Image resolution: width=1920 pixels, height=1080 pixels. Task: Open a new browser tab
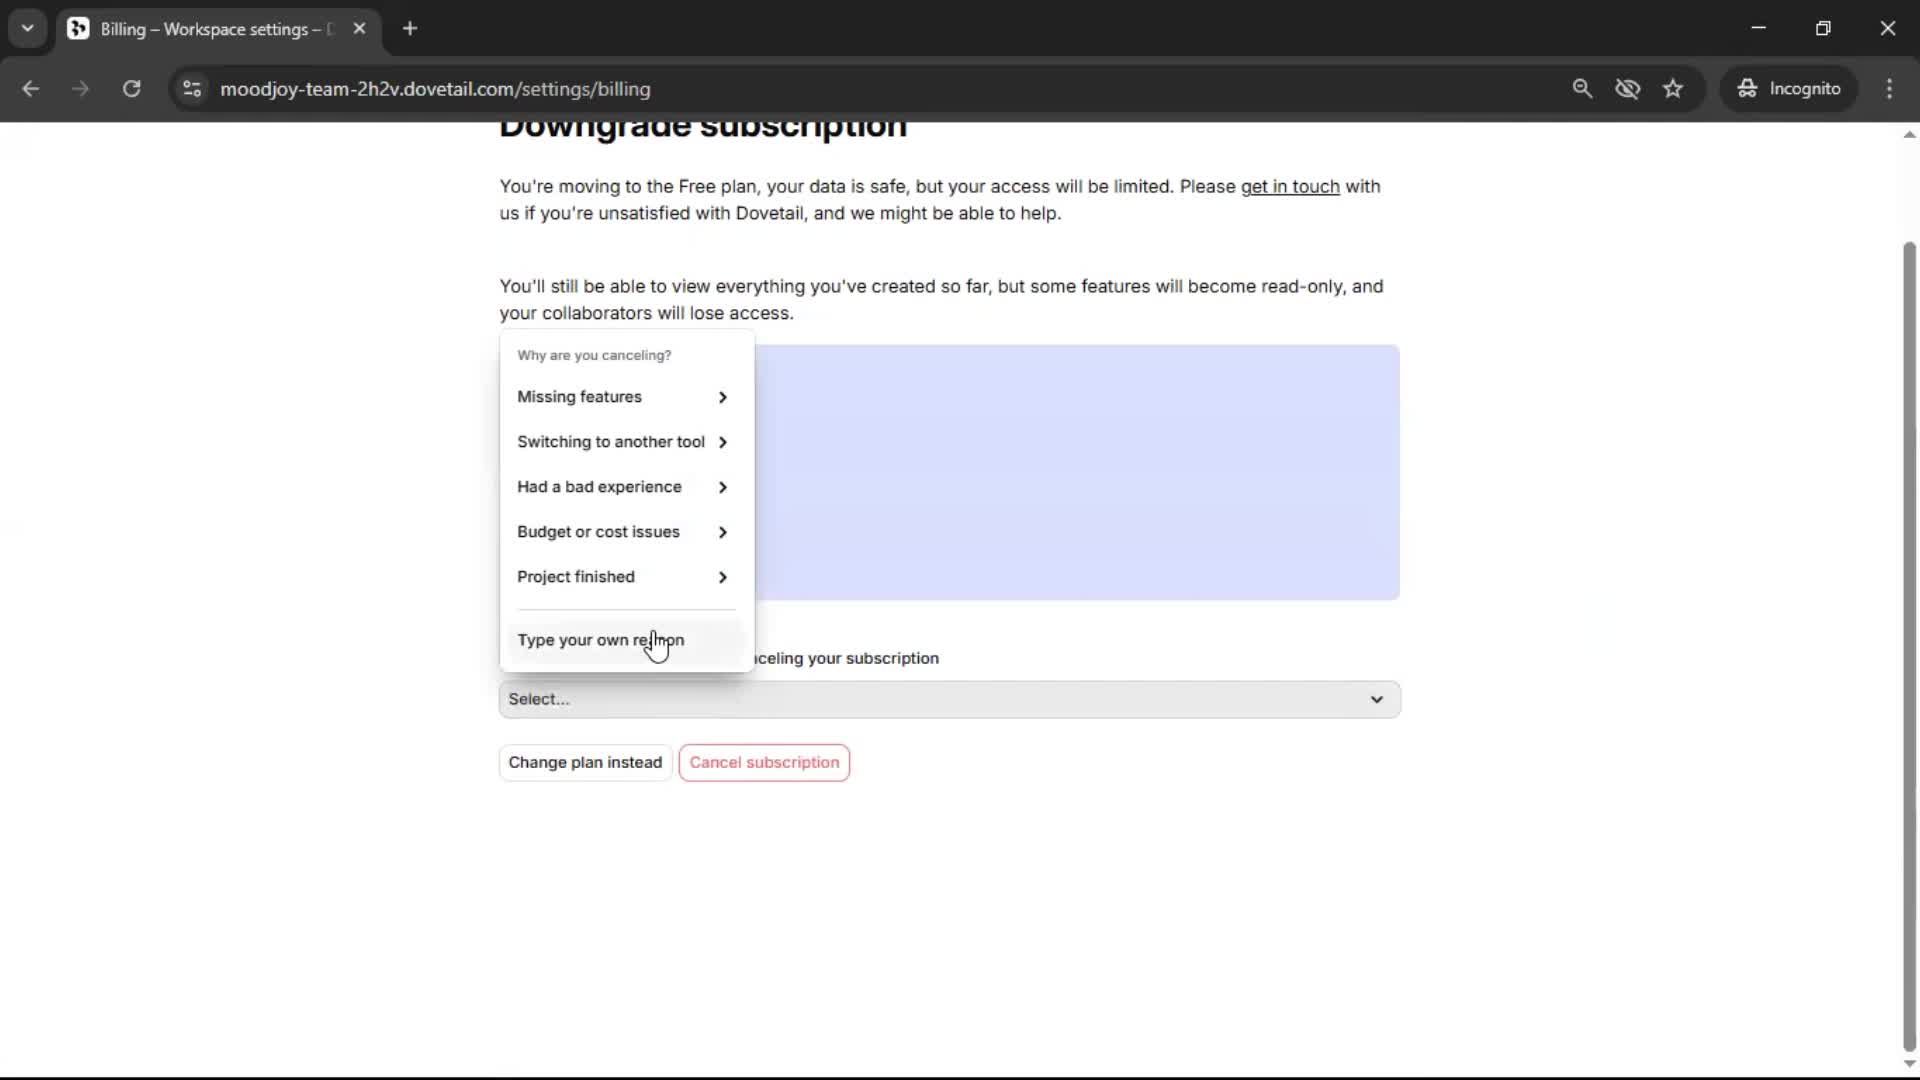click(410, 29)
